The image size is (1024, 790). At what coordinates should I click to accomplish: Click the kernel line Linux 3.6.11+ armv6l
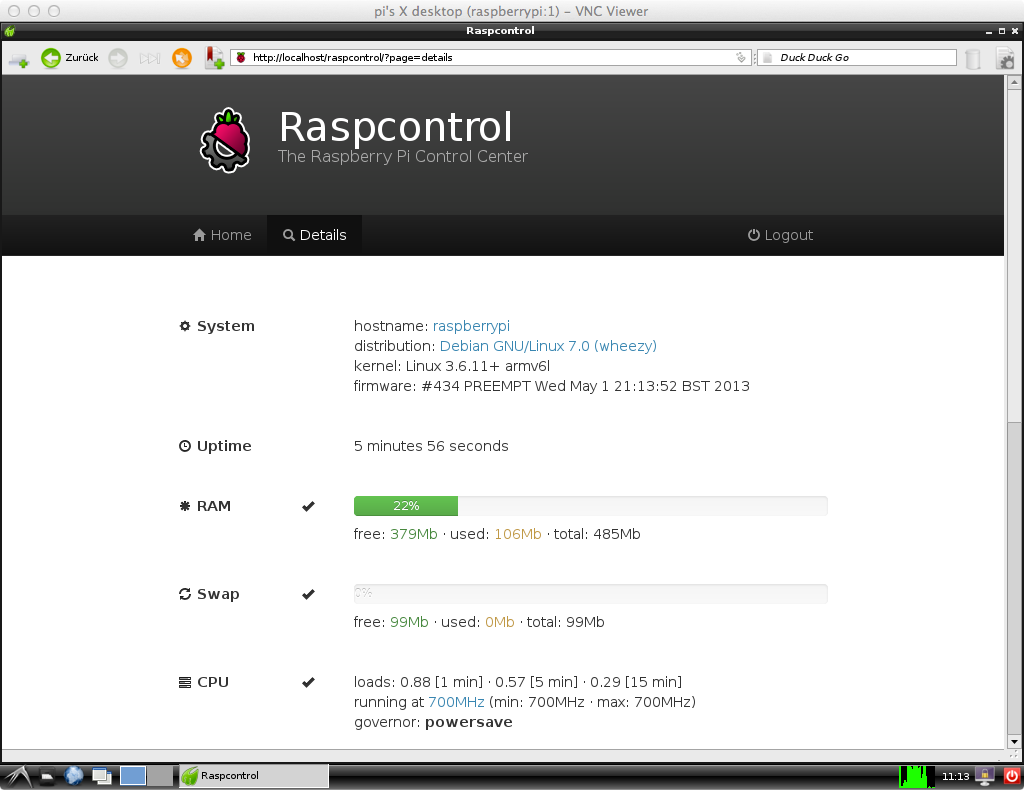click(452, 366)
